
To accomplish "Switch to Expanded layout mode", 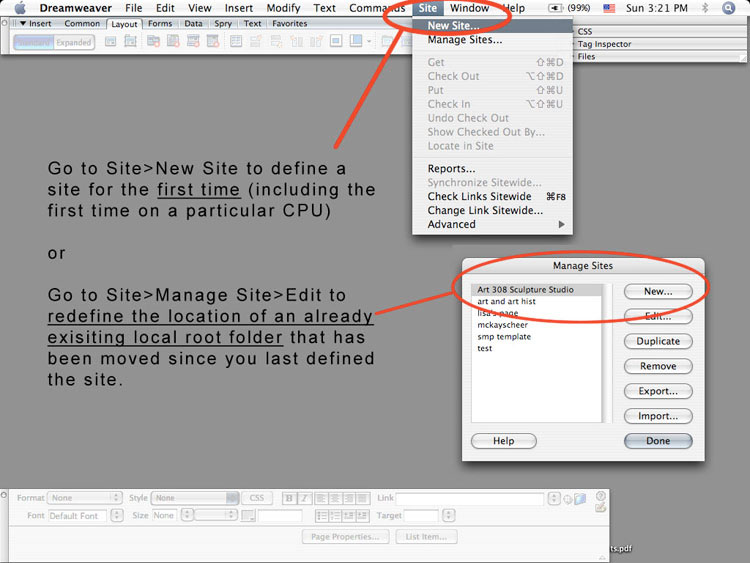I will tap(74, 43).
